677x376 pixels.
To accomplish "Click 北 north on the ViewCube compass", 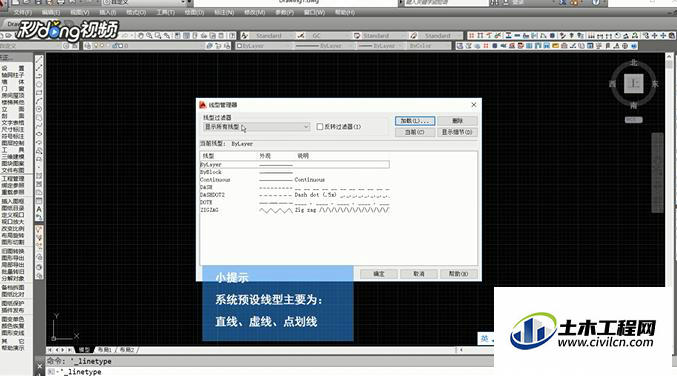I will (633, 63).
